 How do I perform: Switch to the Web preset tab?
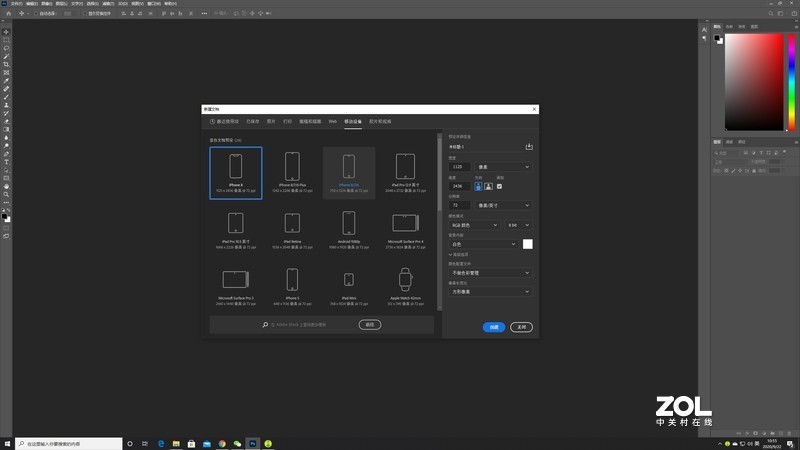click(x=333, y=121)
